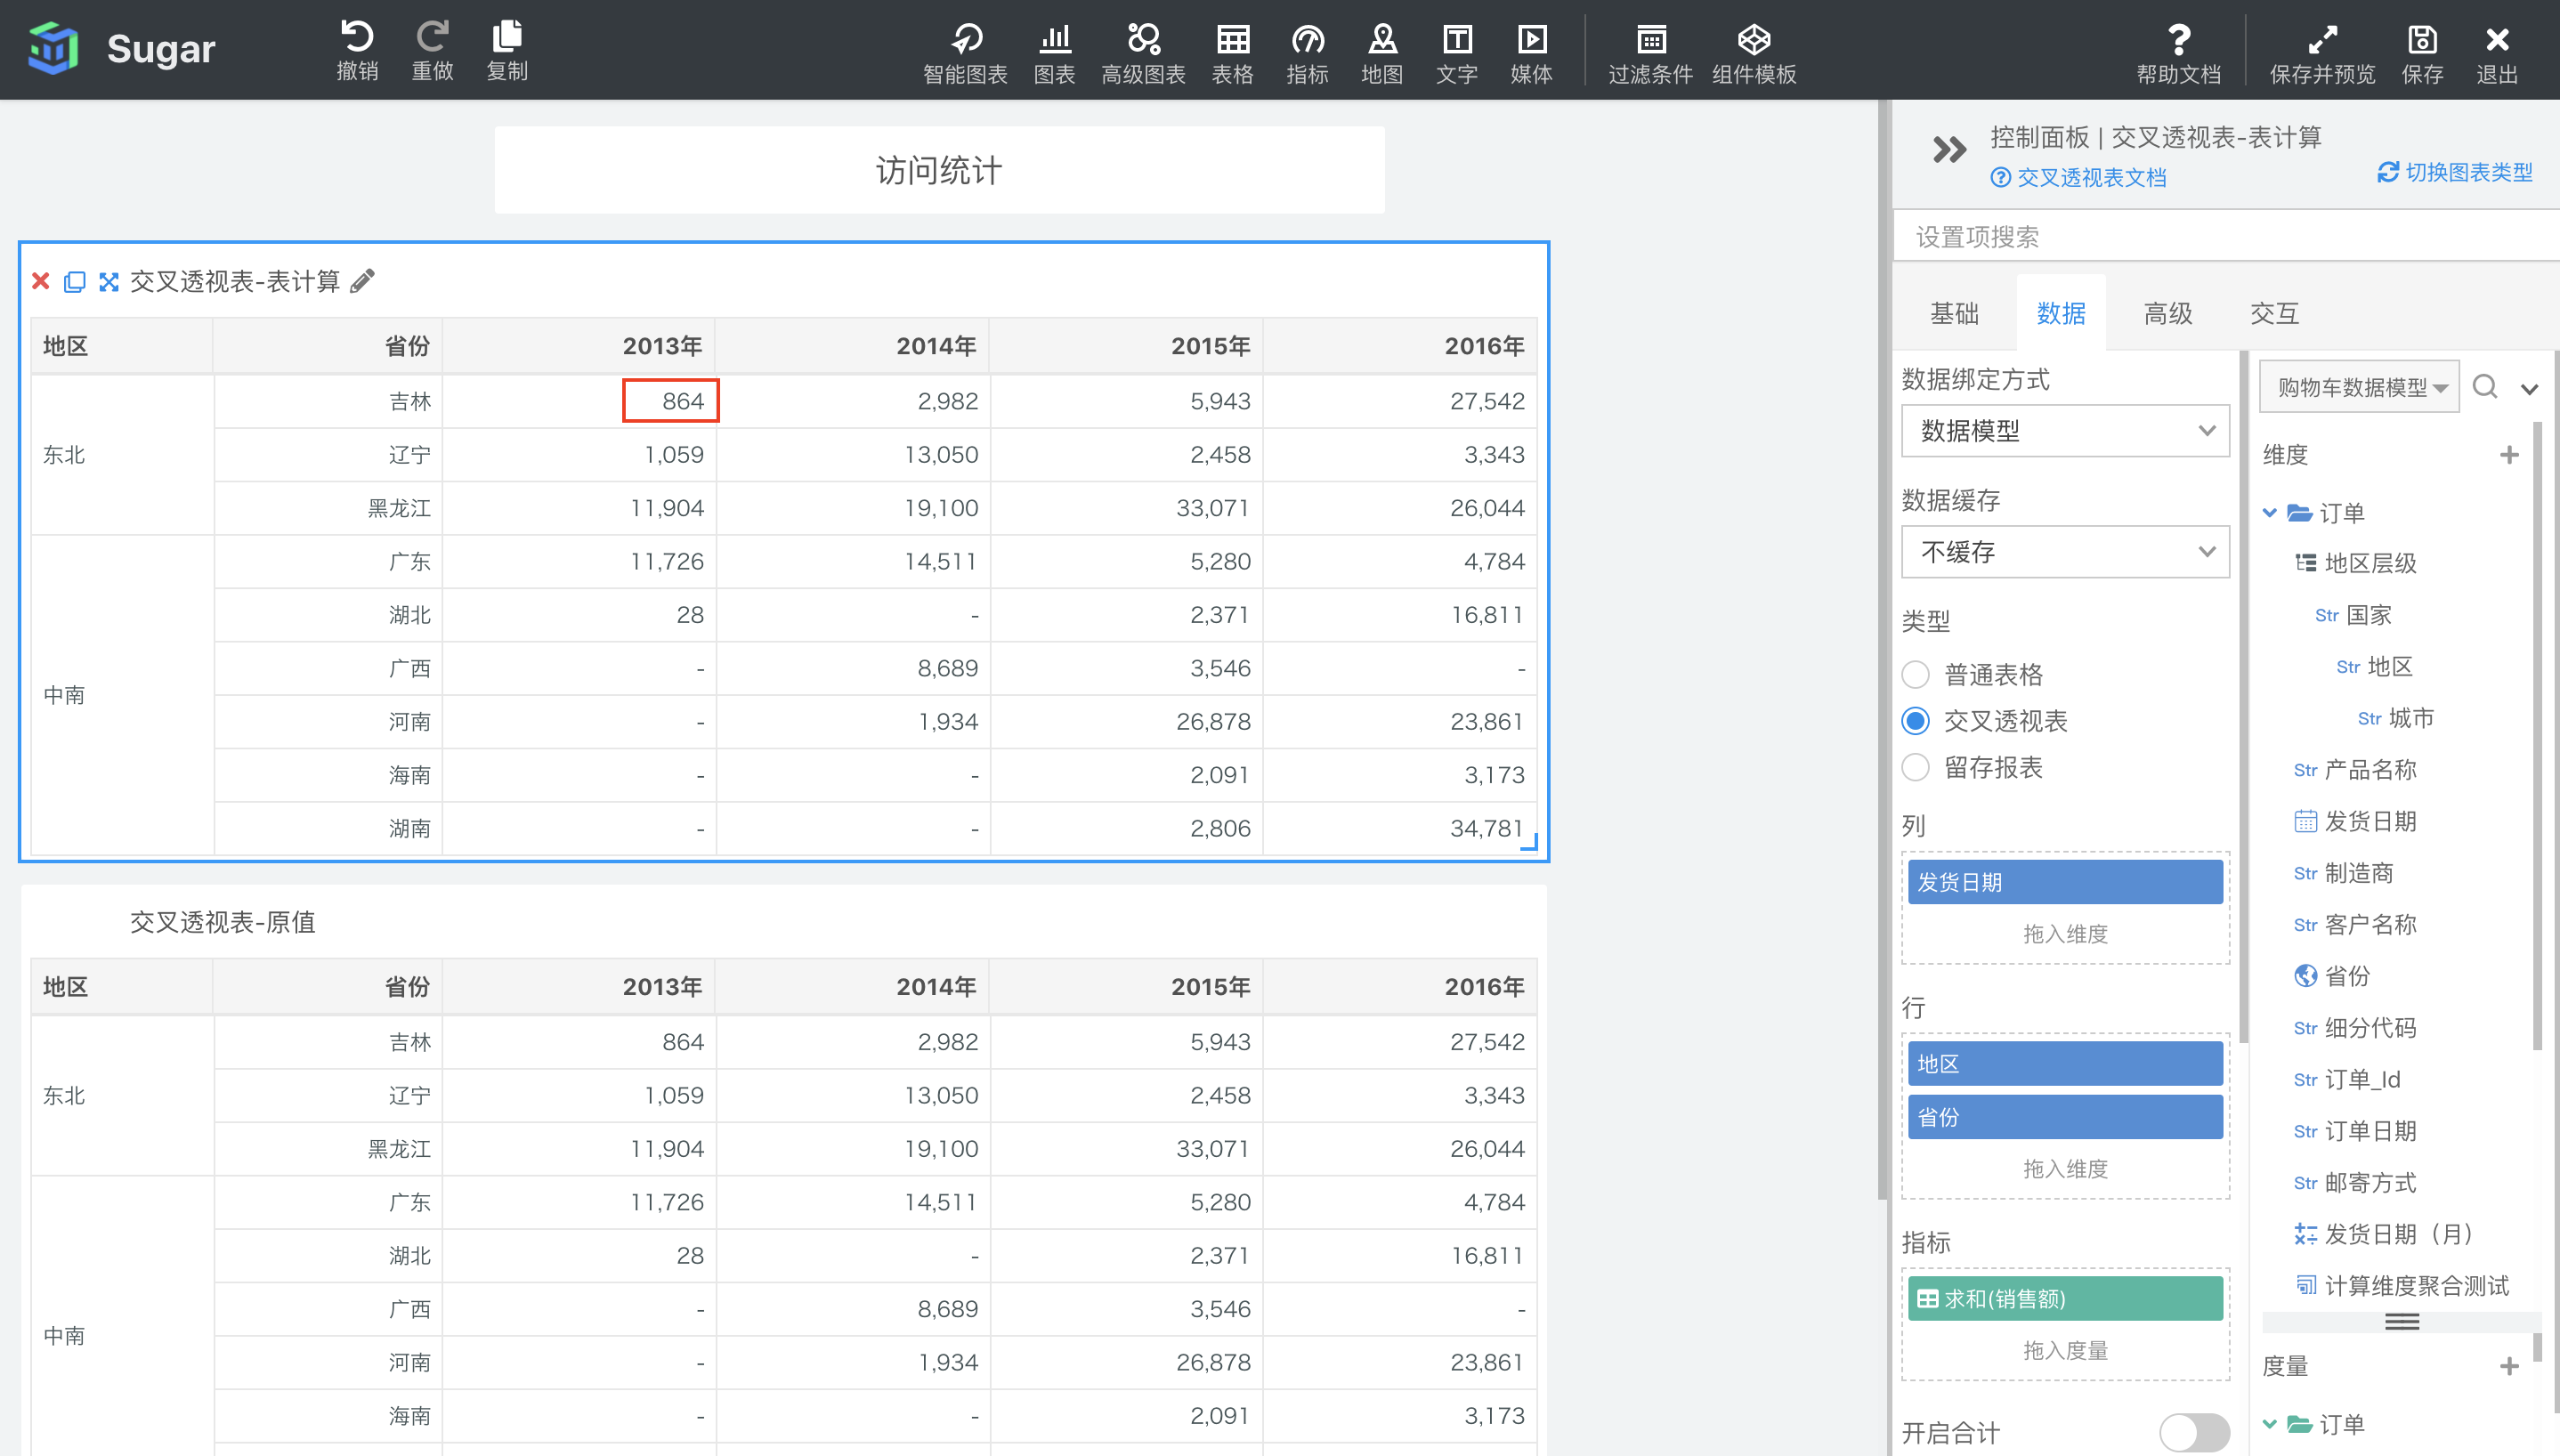
Task: Select the 地区层级 tree item
Action: coord(2355,563)
